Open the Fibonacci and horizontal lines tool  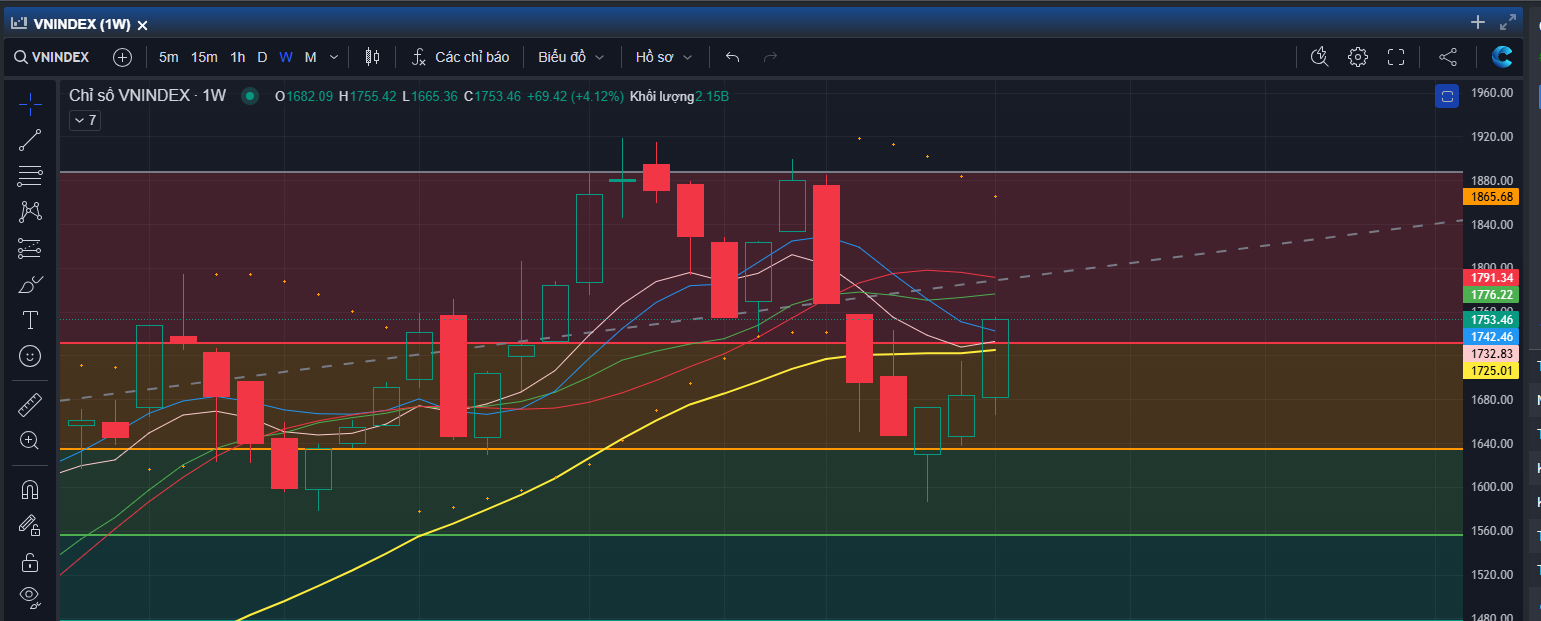coord(30,176)
